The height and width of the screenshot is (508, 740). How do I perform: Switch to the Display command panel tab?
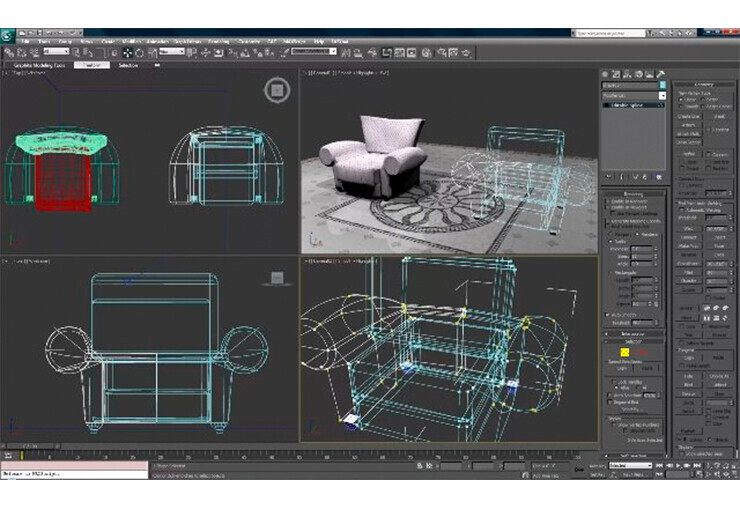tap(649, 74)
